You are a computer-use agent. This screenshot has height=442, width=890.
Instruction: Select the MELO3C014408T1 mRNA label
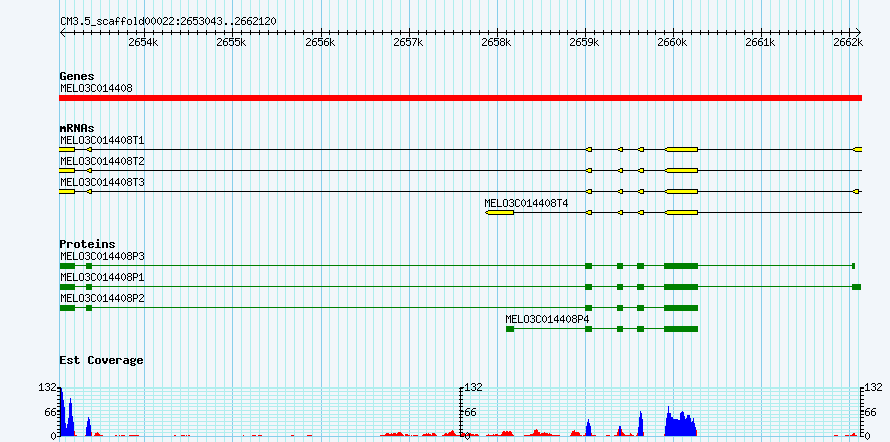(102, 140)
